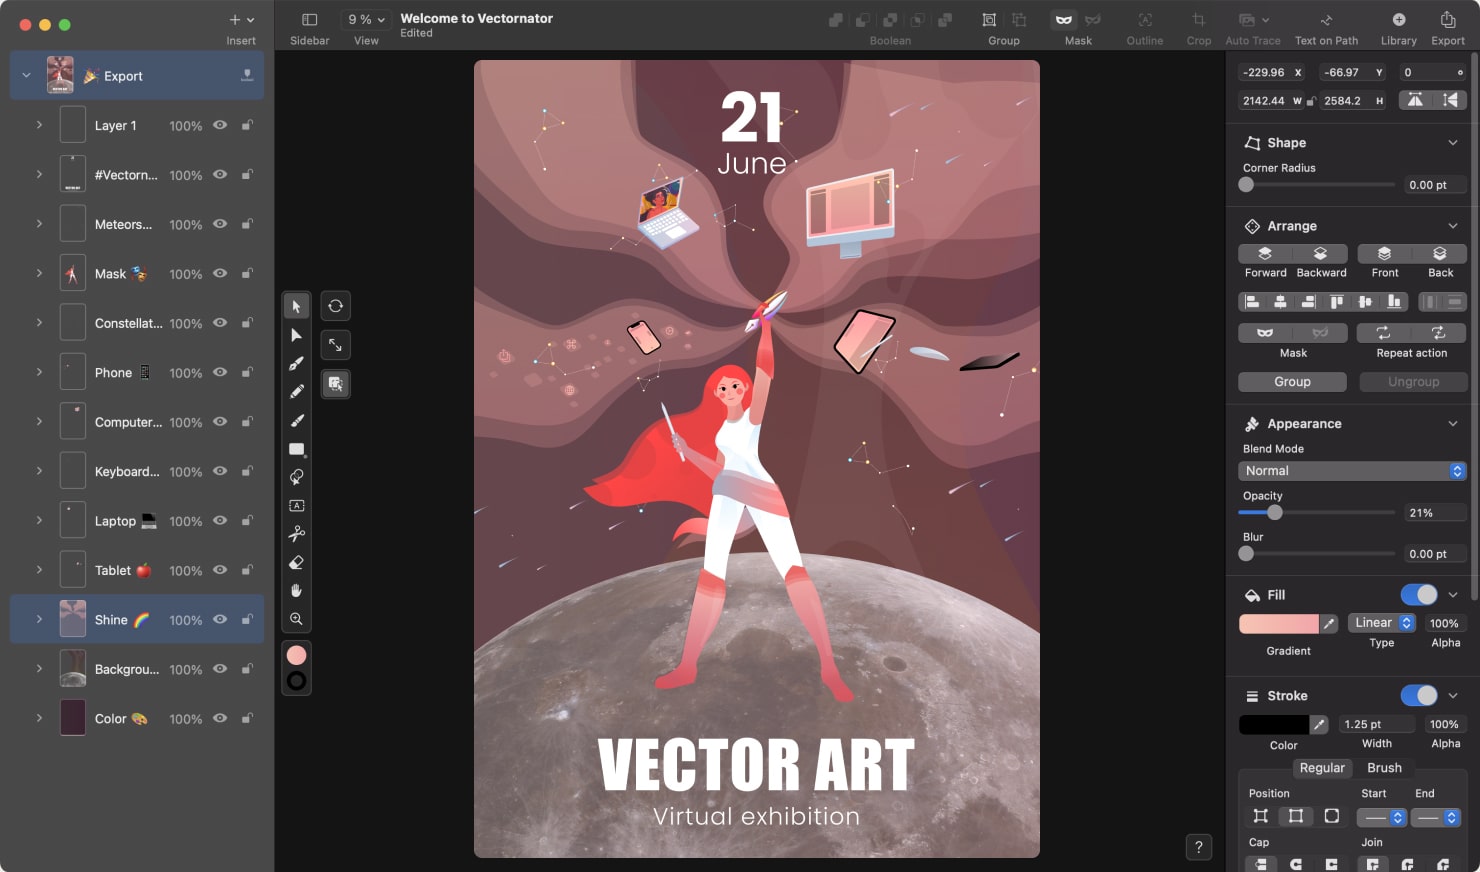Collapse the Arrange section
This screenshot has height=872, width=1480.
(1453, 226)
